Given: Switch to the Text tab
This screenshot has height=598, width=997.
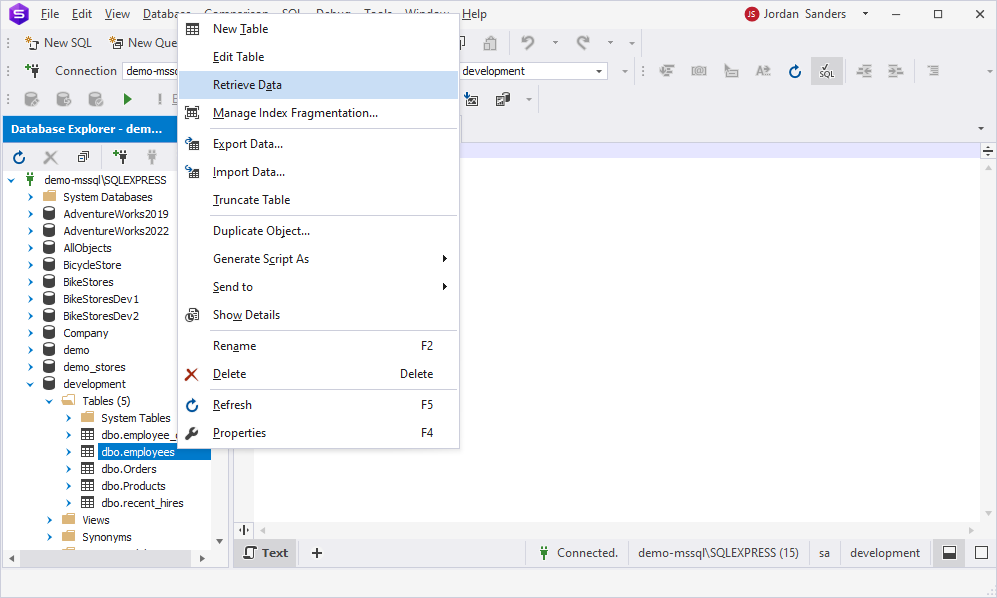Looking at the screenshot, I should point(266,553).
